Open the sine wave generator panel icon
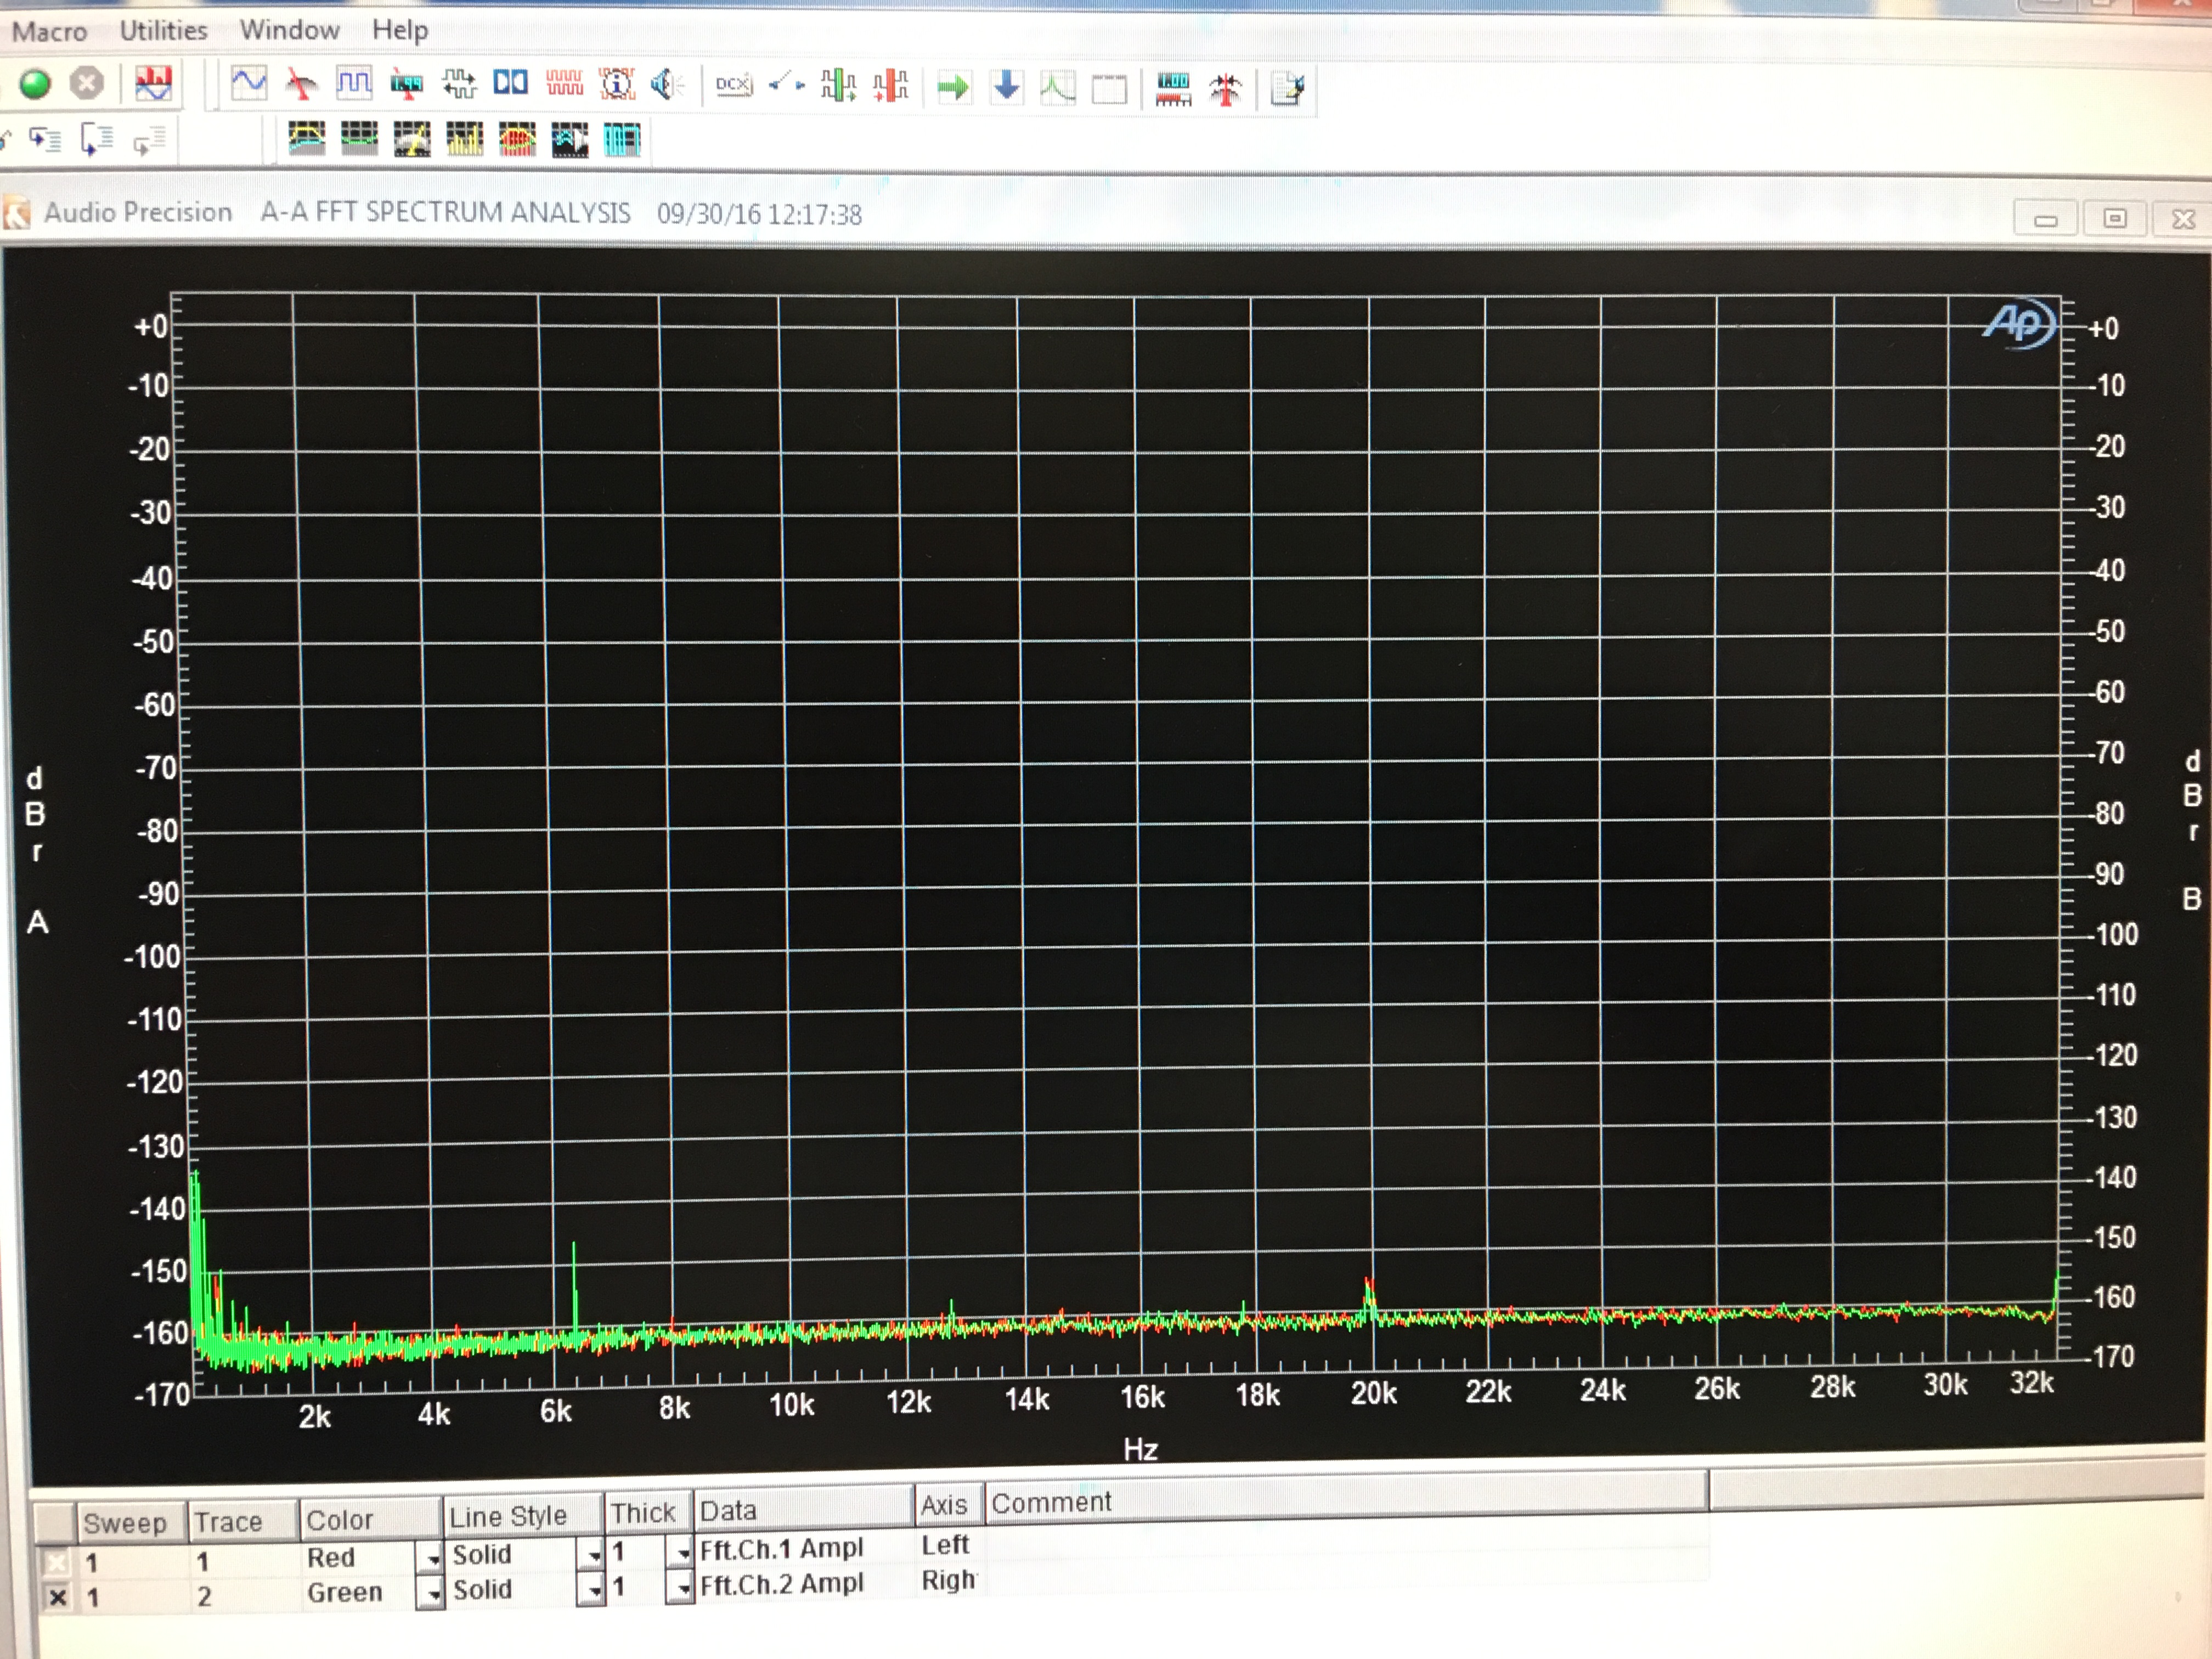 pos(248,83)
